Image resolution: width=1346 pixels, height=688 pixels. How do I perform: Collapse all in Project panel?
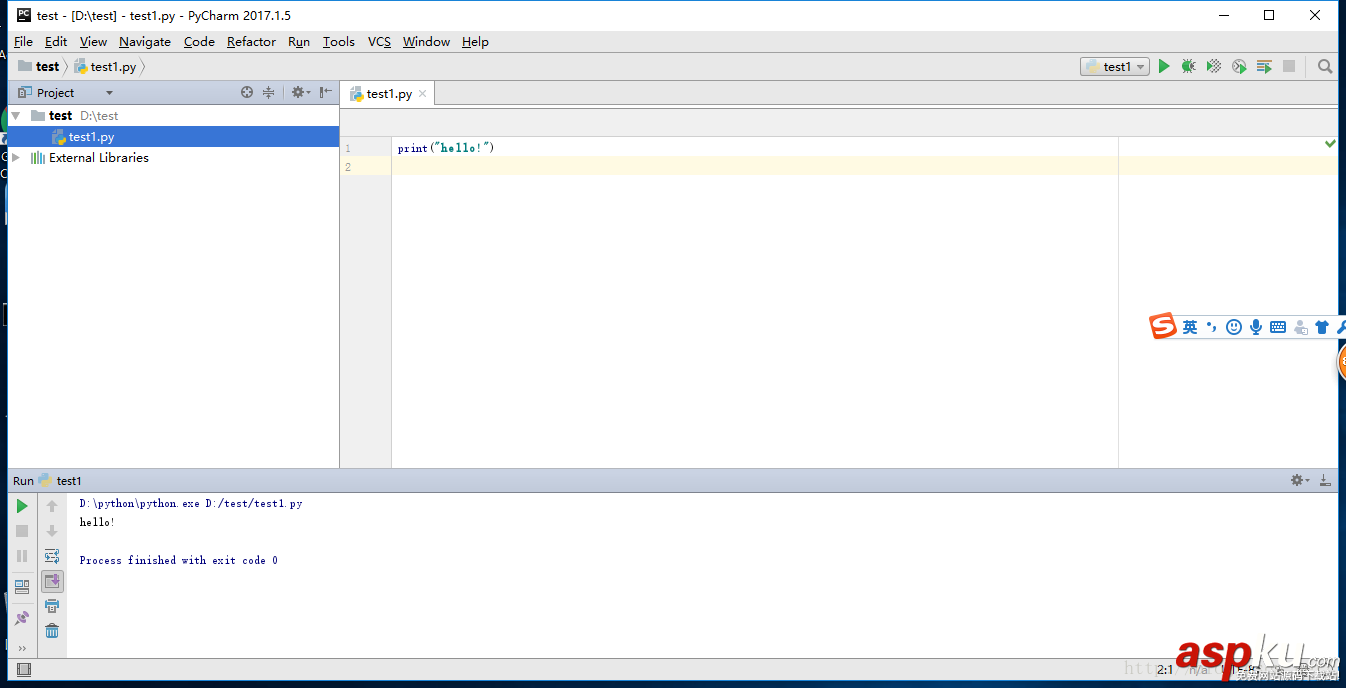268,92
